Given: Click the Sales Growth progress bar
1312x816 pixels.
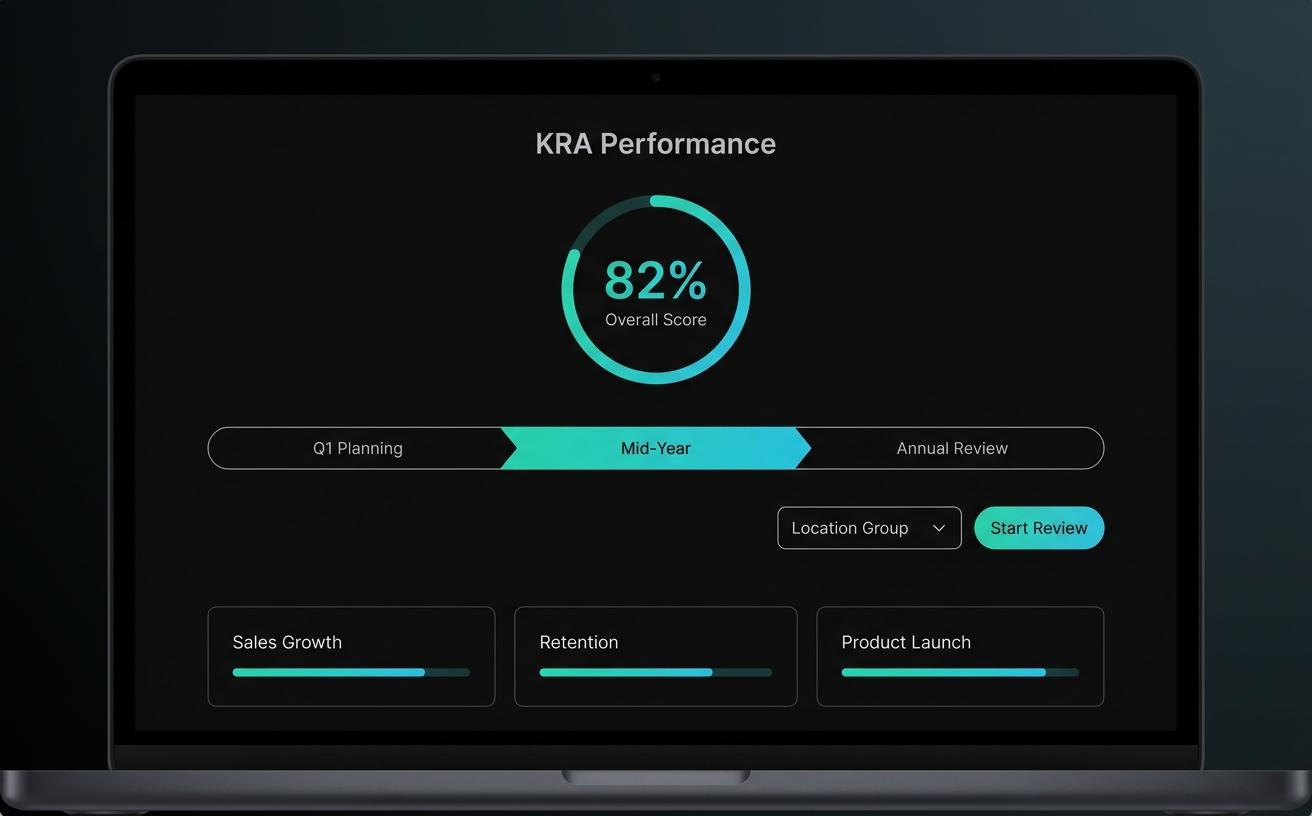Looking at the screenshot, I should (x=351, y=673).
